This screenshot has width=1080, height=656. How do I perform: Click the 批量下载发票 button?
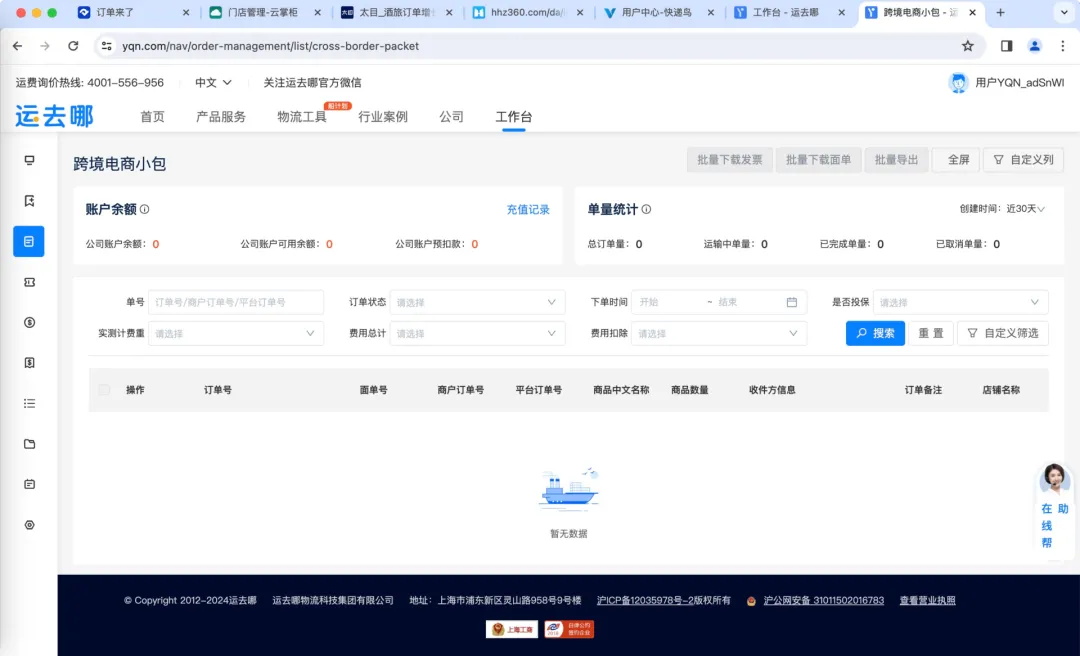pyautogui.click(x=729, y=160)
